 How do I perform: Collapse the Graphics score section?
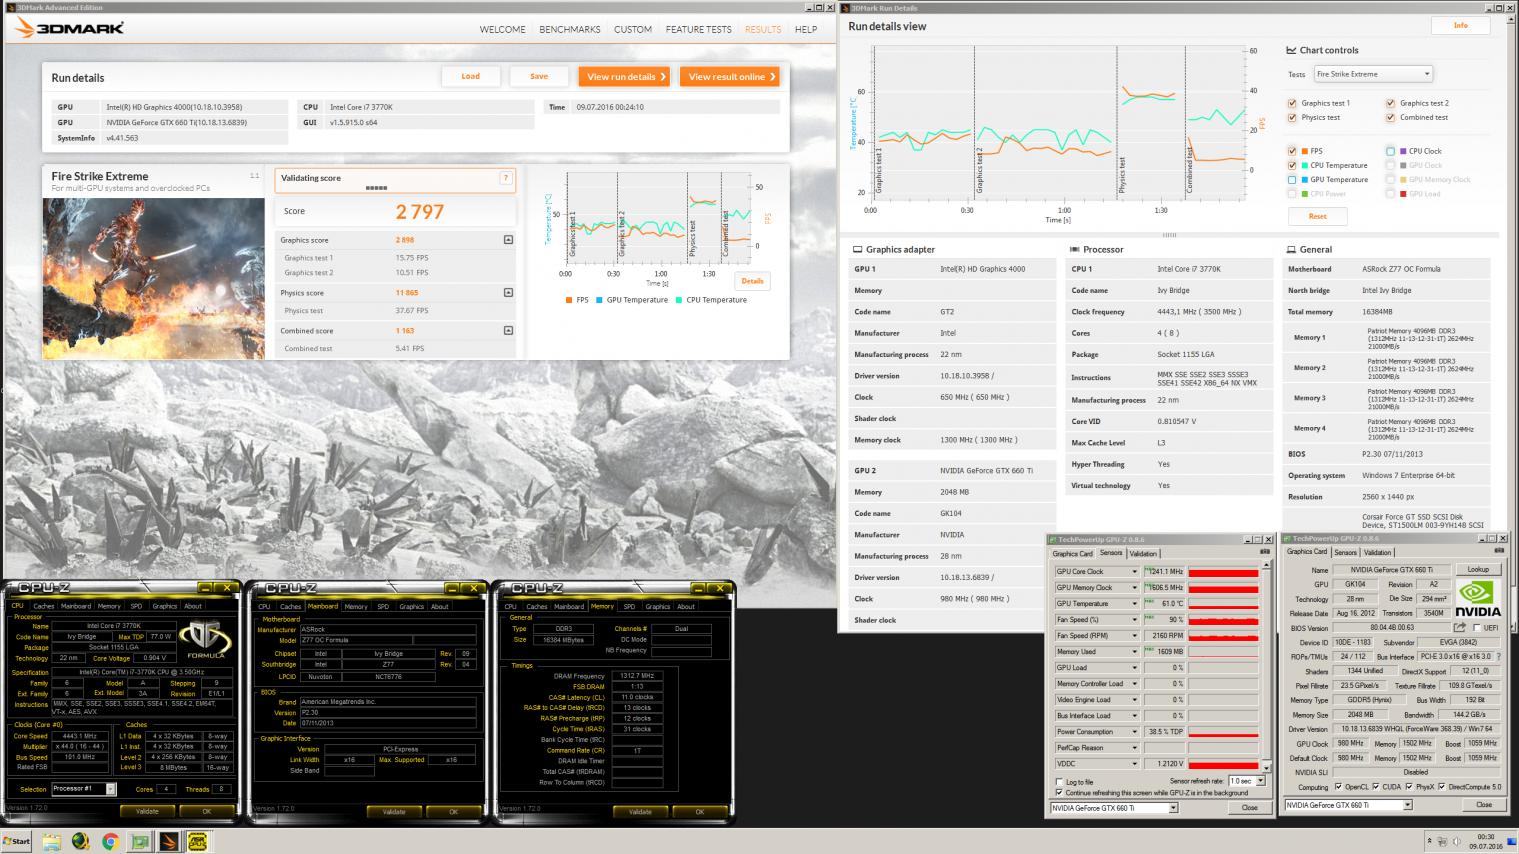[508, 240]
